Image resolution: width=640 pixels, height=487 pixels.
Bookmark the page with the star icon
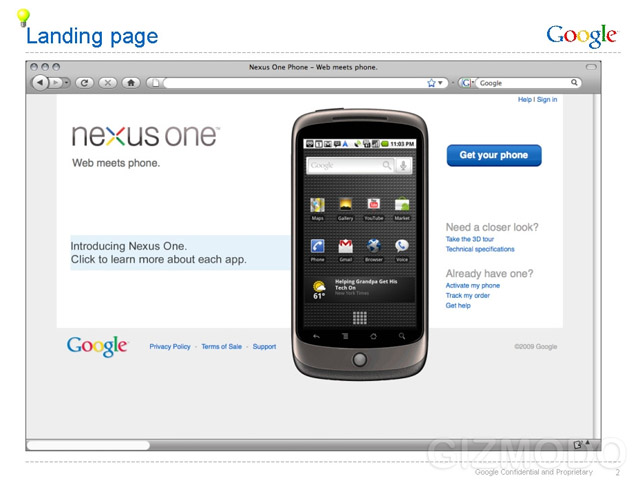pos(431,83)
